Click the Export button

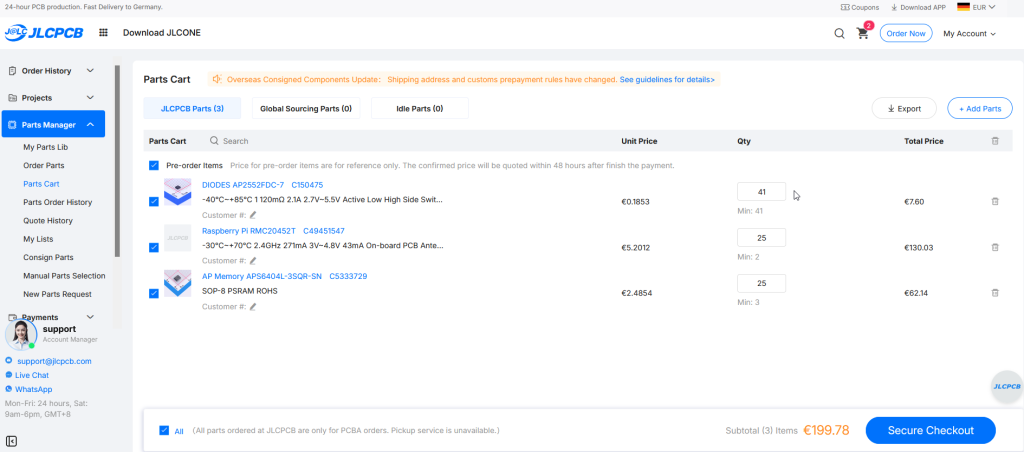click(904, 108)
